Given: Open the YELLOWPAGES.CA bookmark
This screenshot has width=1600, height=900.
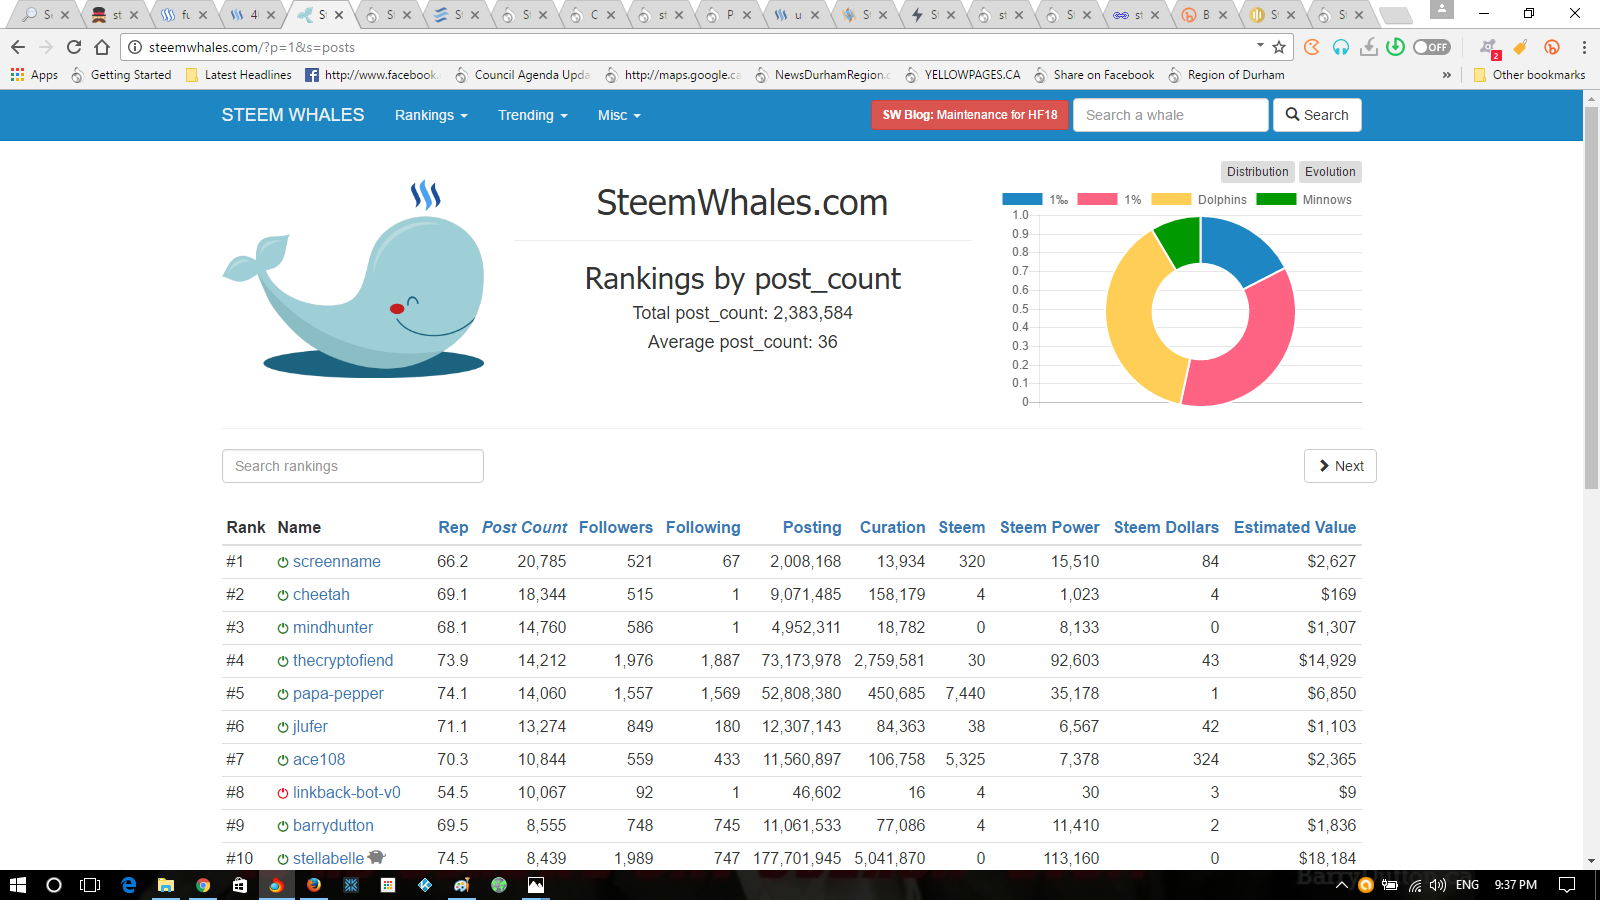Looking at the screenshot, I should (x=962, y=75).
